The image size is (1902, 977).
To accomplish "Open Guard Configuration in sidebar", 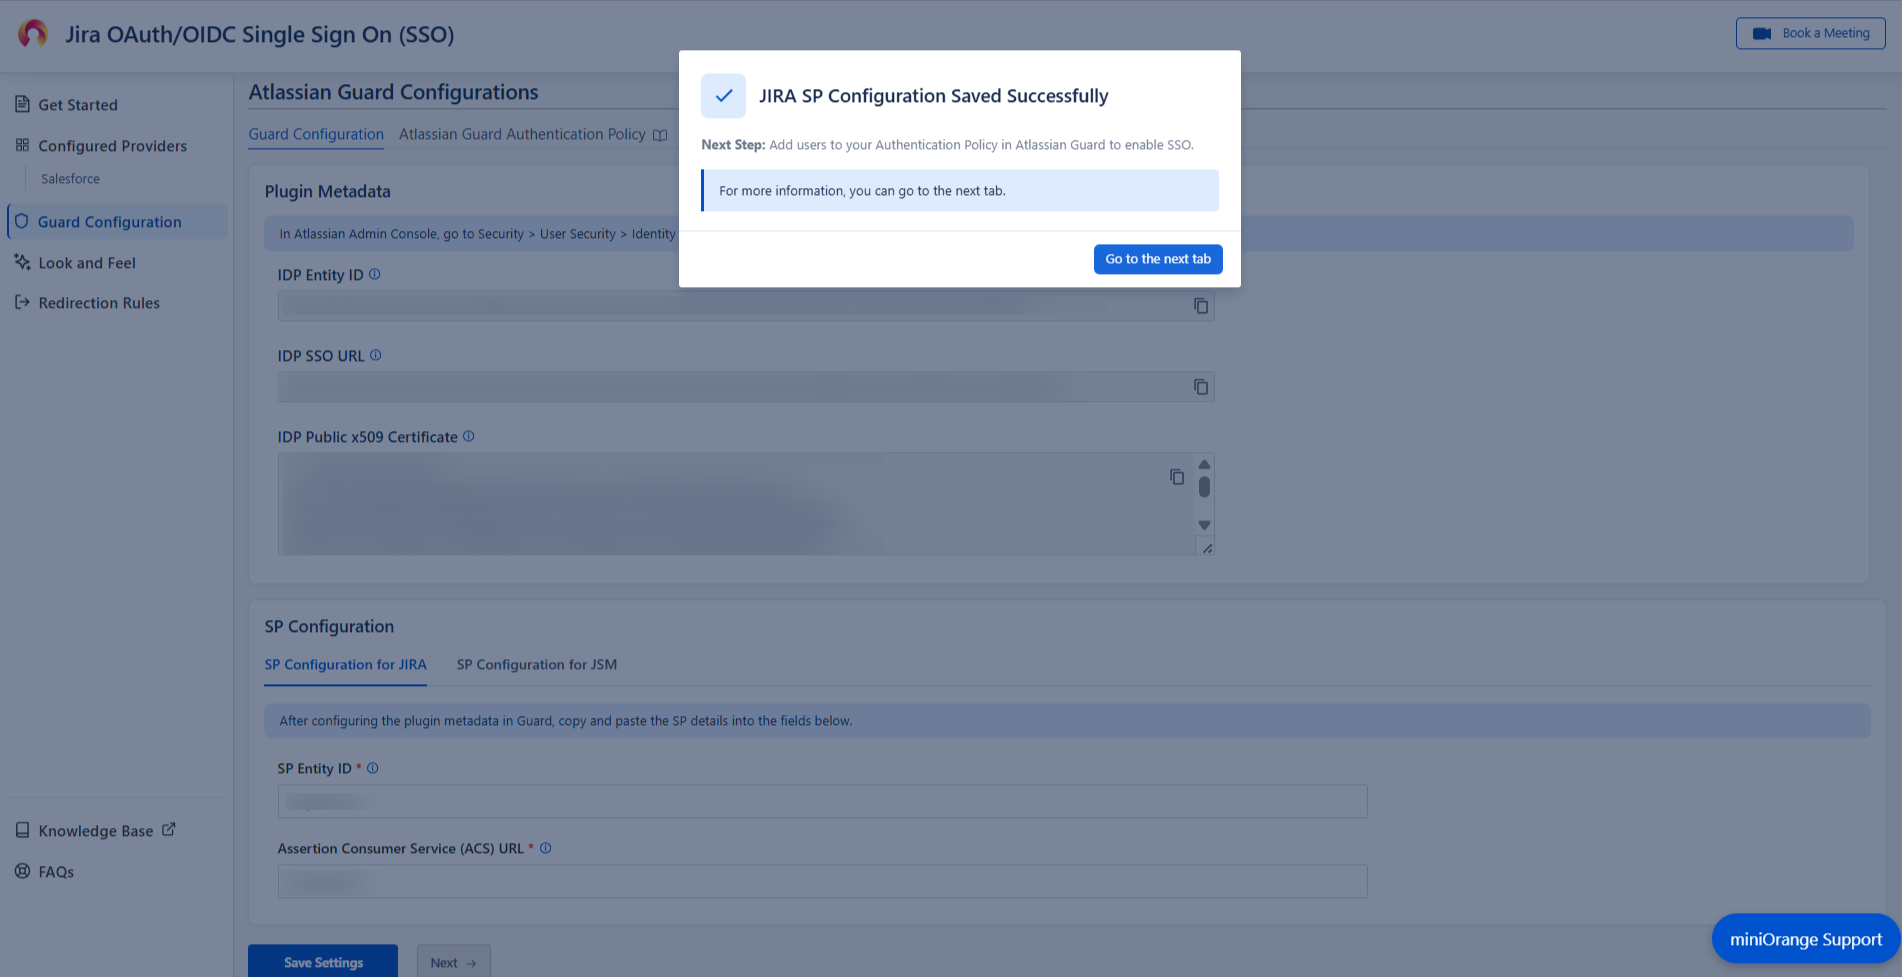I will [x=117, y=222].
